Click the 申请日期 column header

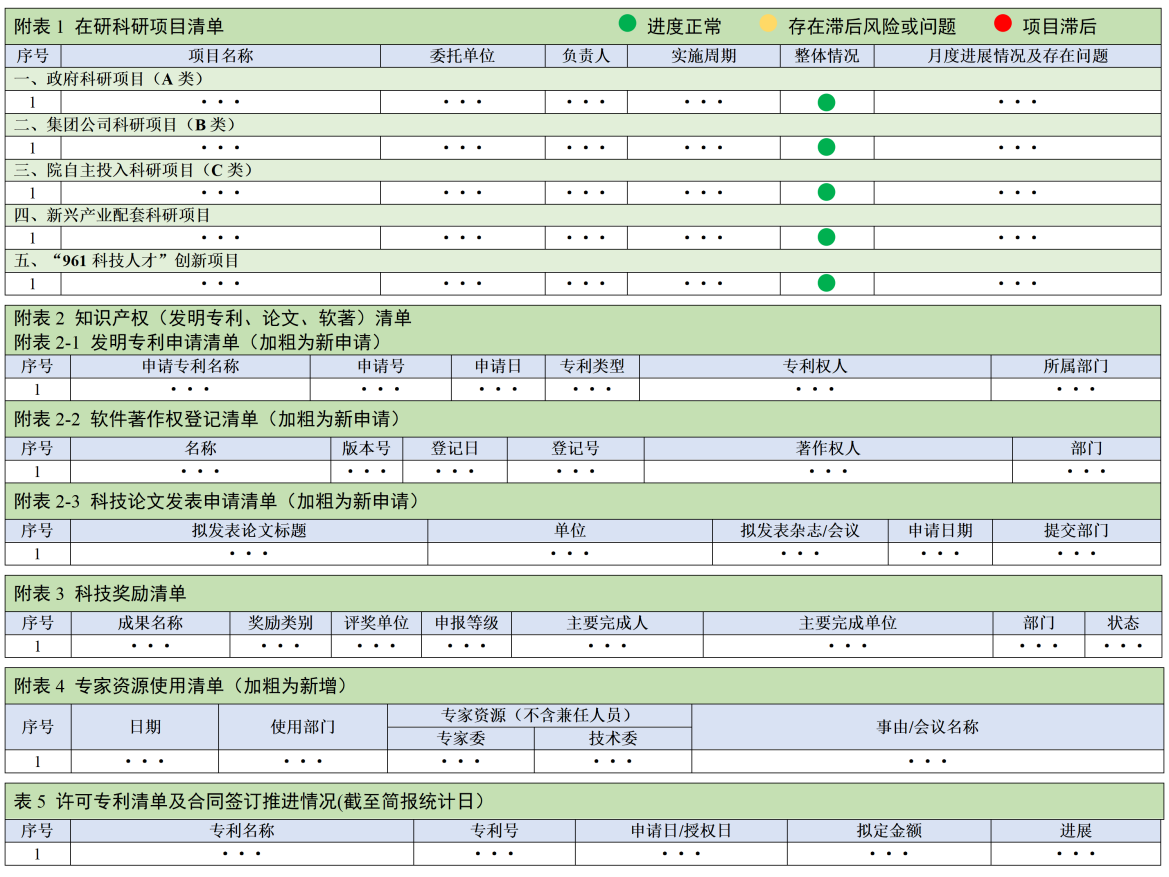pyautogui.click(x=940, y=530)
